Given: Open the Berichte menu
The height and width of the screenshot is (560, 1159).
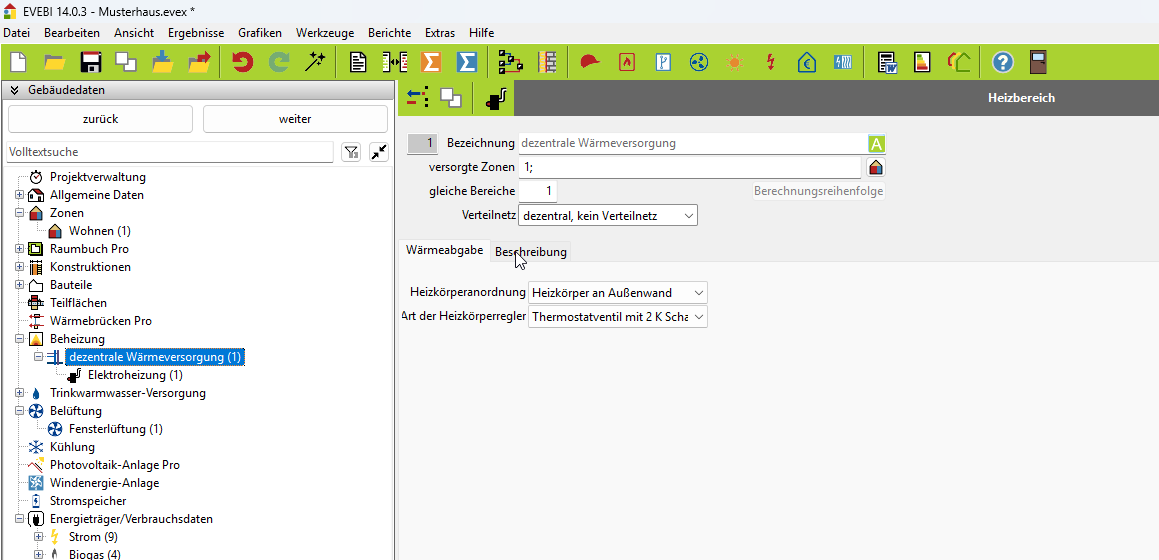Looking at the screenshot, I should coord(389,33).
